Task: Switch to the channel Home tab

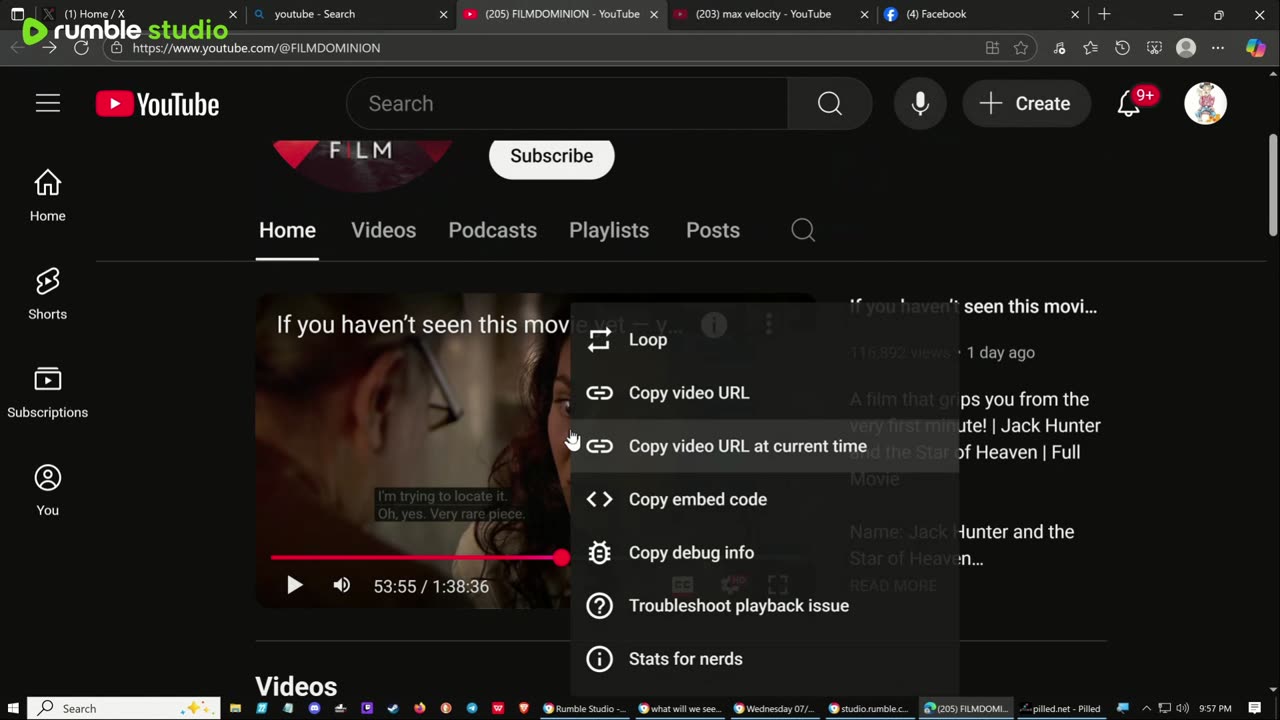Action: [x=287, y=230]
